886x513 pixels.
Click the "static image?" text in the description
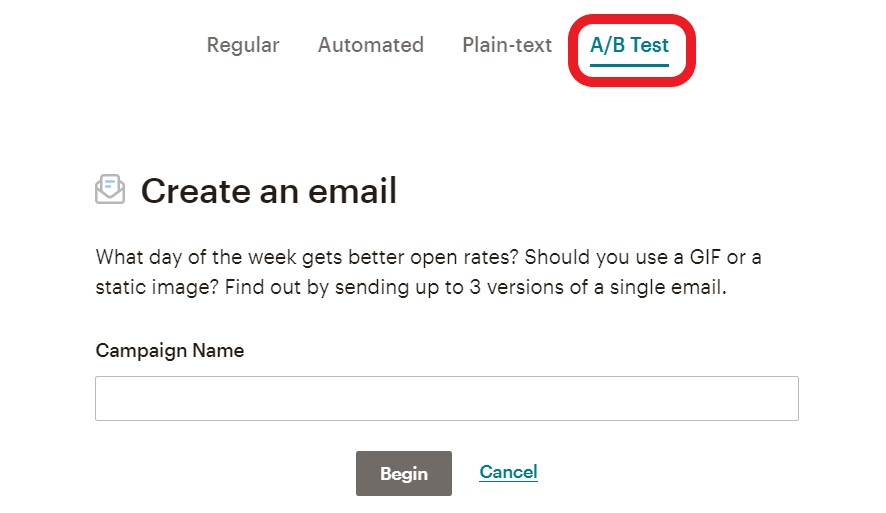click(157, 287)
